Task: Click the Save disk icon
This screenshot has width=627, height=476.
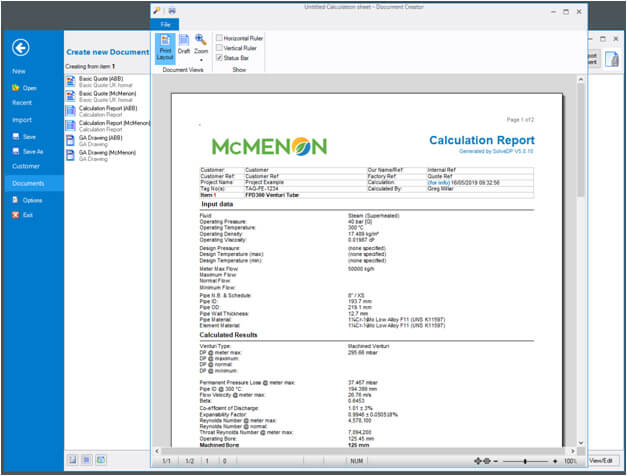Action: click(16, 136)
